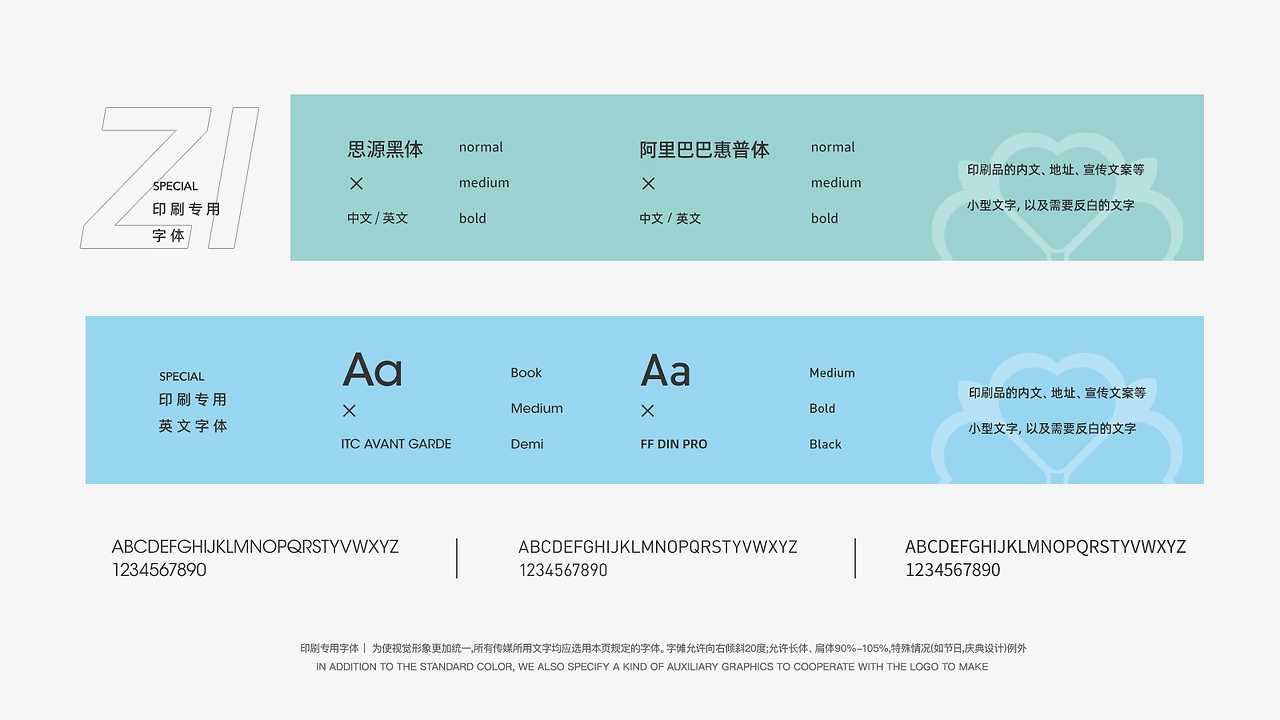Click the 印刷专用字体 footer heading

click(329, 648)
